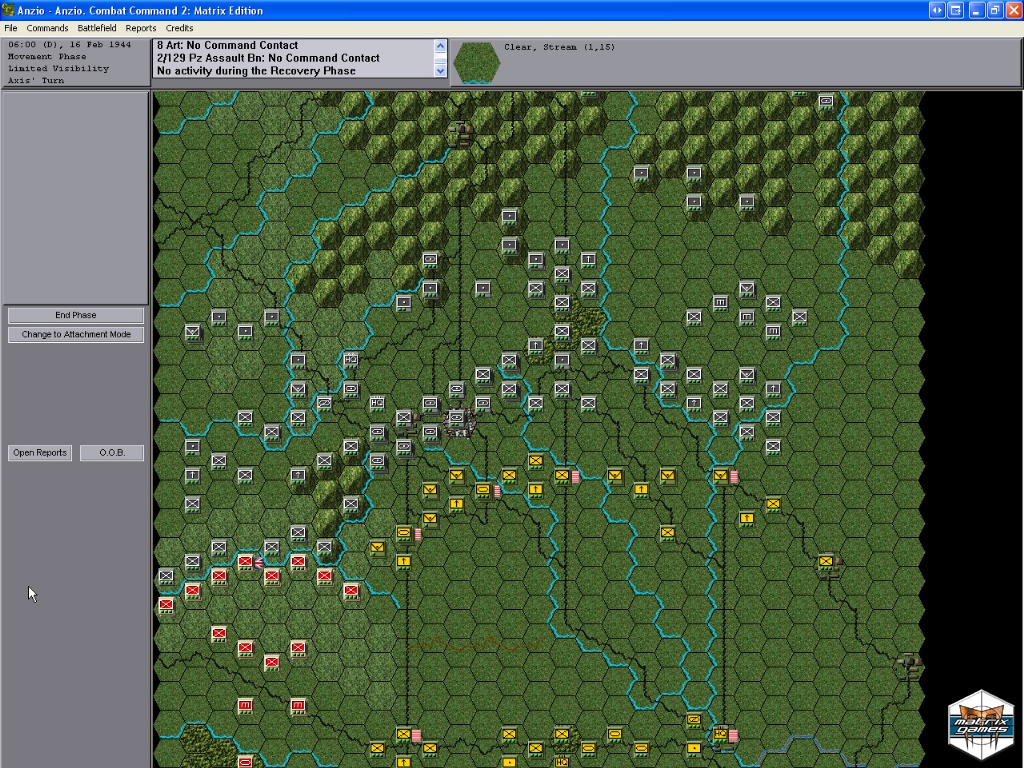Image resolution: width=1024 pixels, height=768 pixels.
Task: Select the '2/129 Pz Assault Bn' message line
Action: click(268, 58)
